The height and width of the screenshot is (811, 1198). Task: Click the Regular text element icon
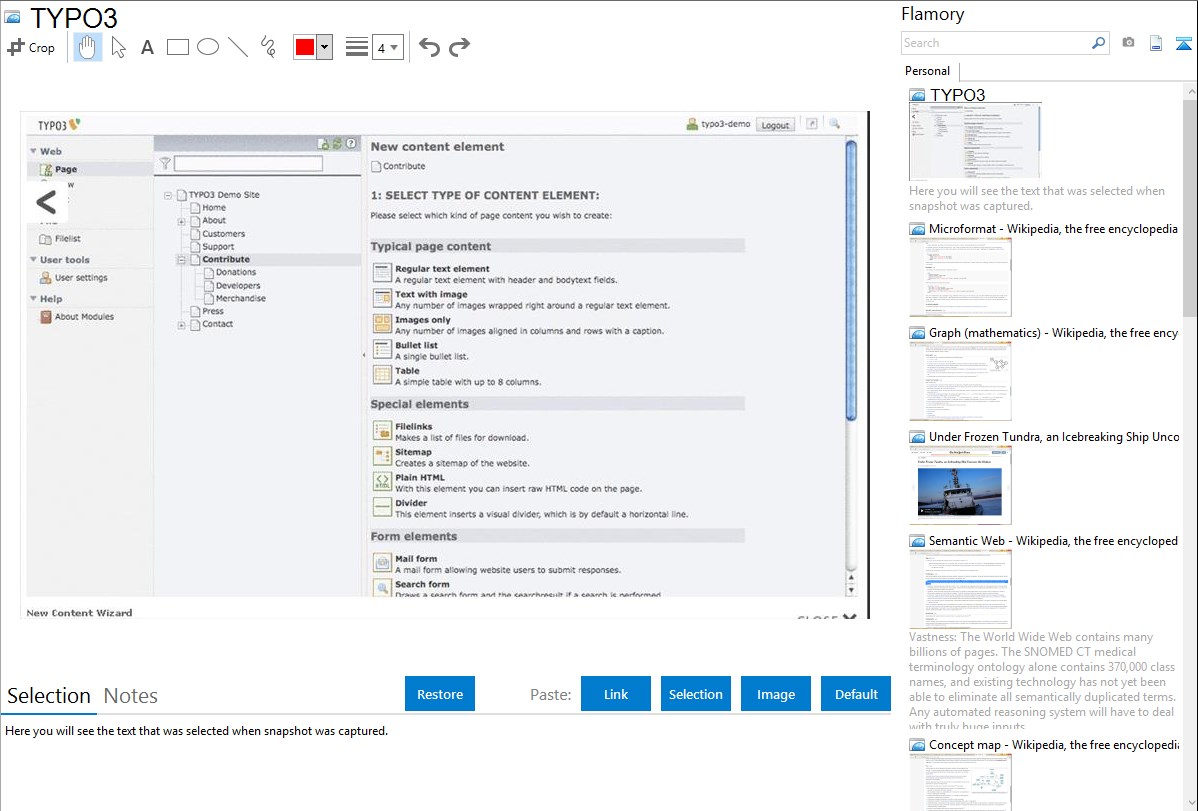click(382, 272)
